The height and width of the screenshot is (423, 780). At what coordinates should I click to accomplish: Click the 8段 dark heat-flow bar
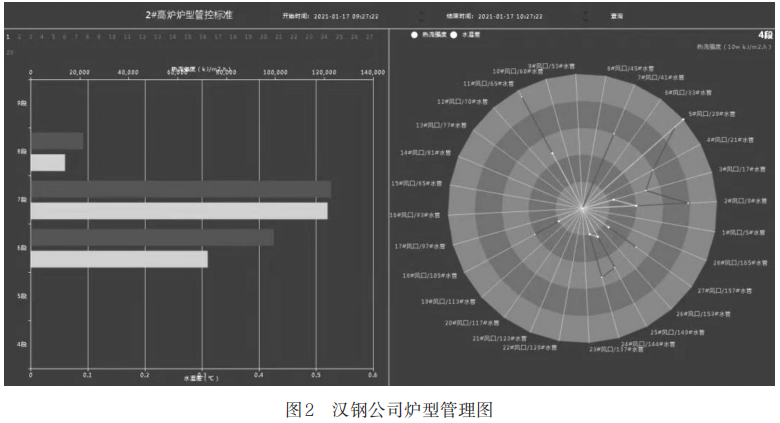[x=57, y=141]
